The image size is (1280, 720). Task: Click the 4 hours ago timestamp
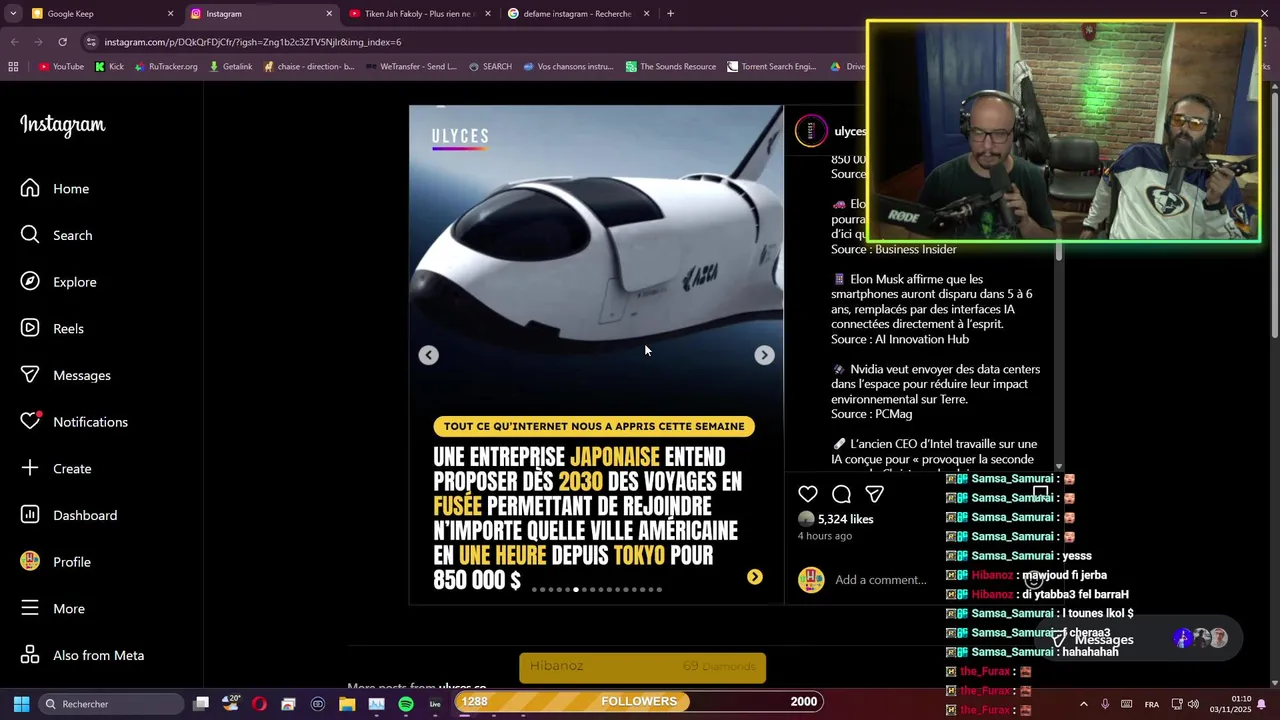pos(825,536)
